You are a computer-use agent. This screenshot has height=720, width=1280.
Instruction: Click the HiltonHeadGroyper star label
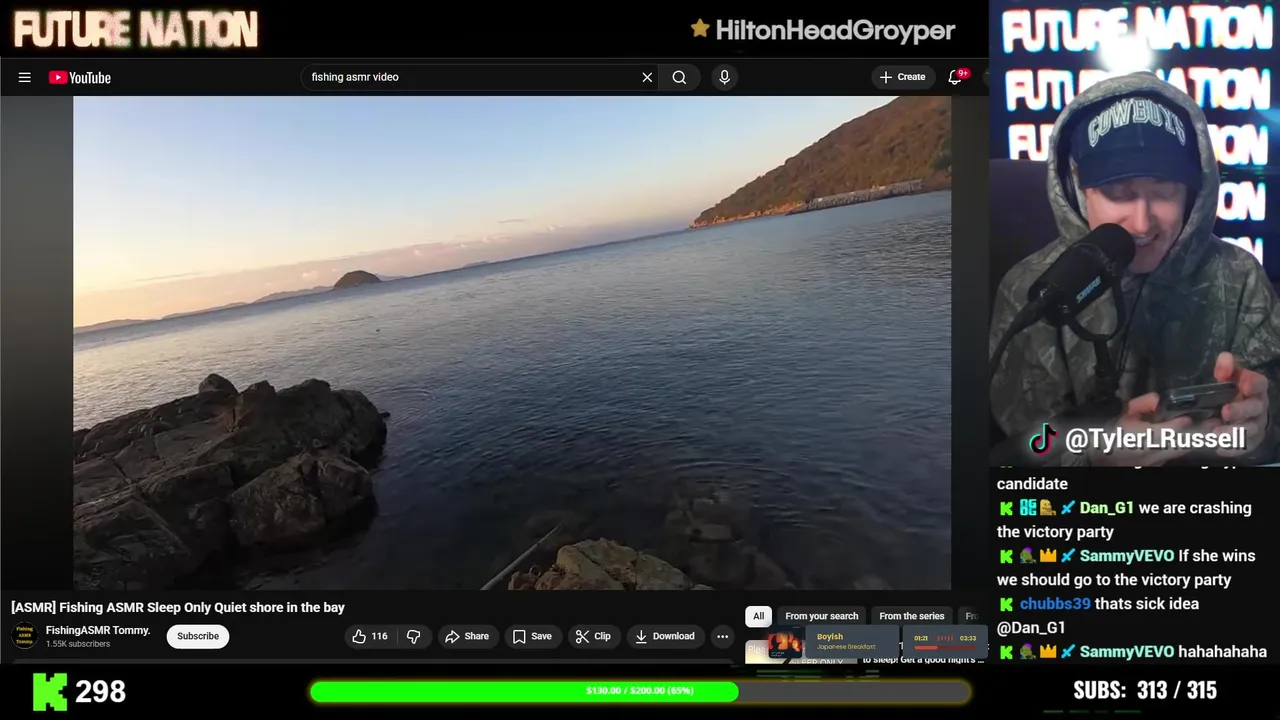[x=822, y=30]
